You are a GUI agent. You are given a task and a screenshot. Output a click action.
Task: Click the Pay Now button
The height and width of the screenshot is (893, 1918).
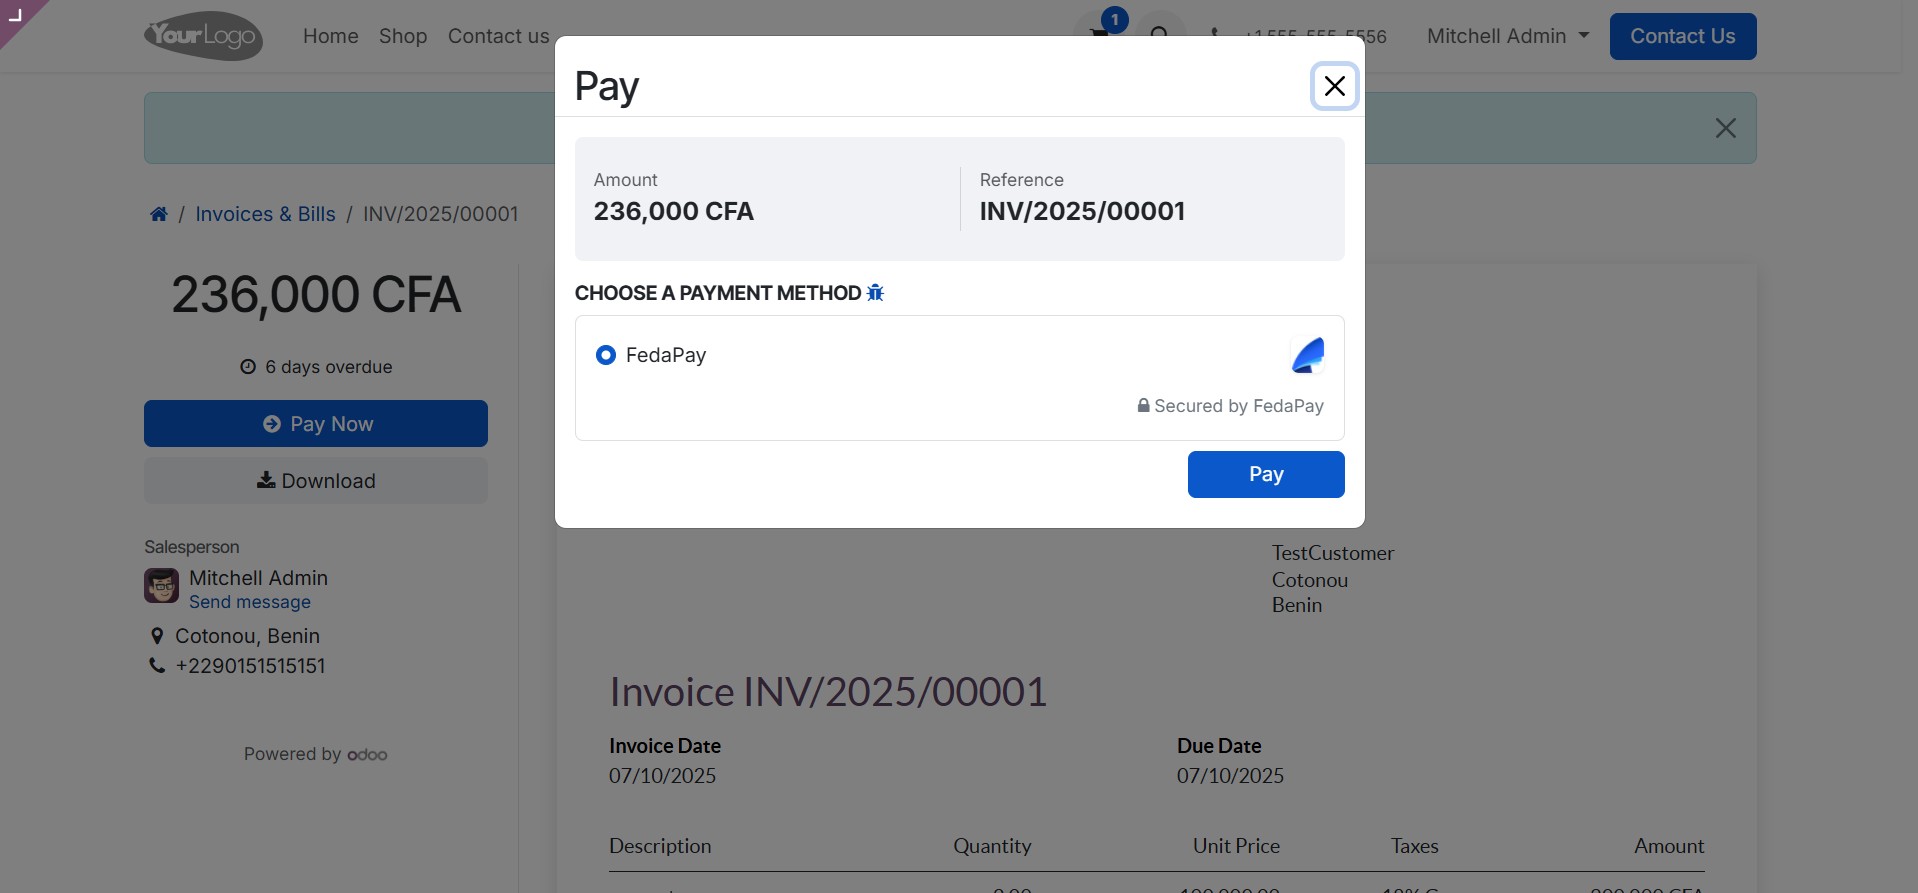(316, 424)
